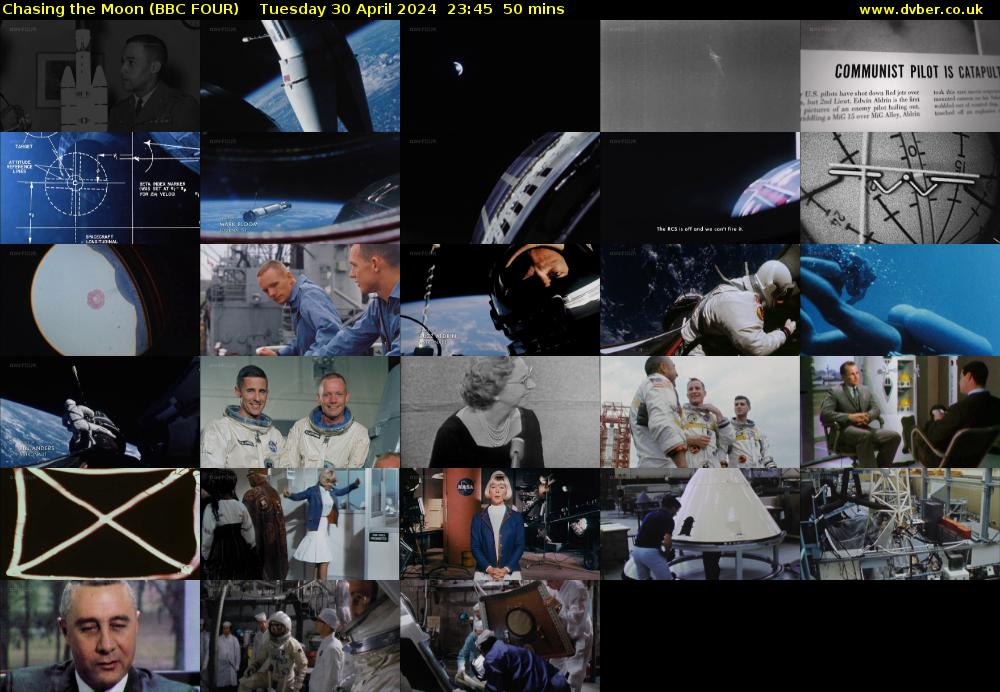The height and width of the screenshot is (692, 1000).
Task: Select the grey-haired man close-up thumbnail
Action: click(x=99, y=636)
